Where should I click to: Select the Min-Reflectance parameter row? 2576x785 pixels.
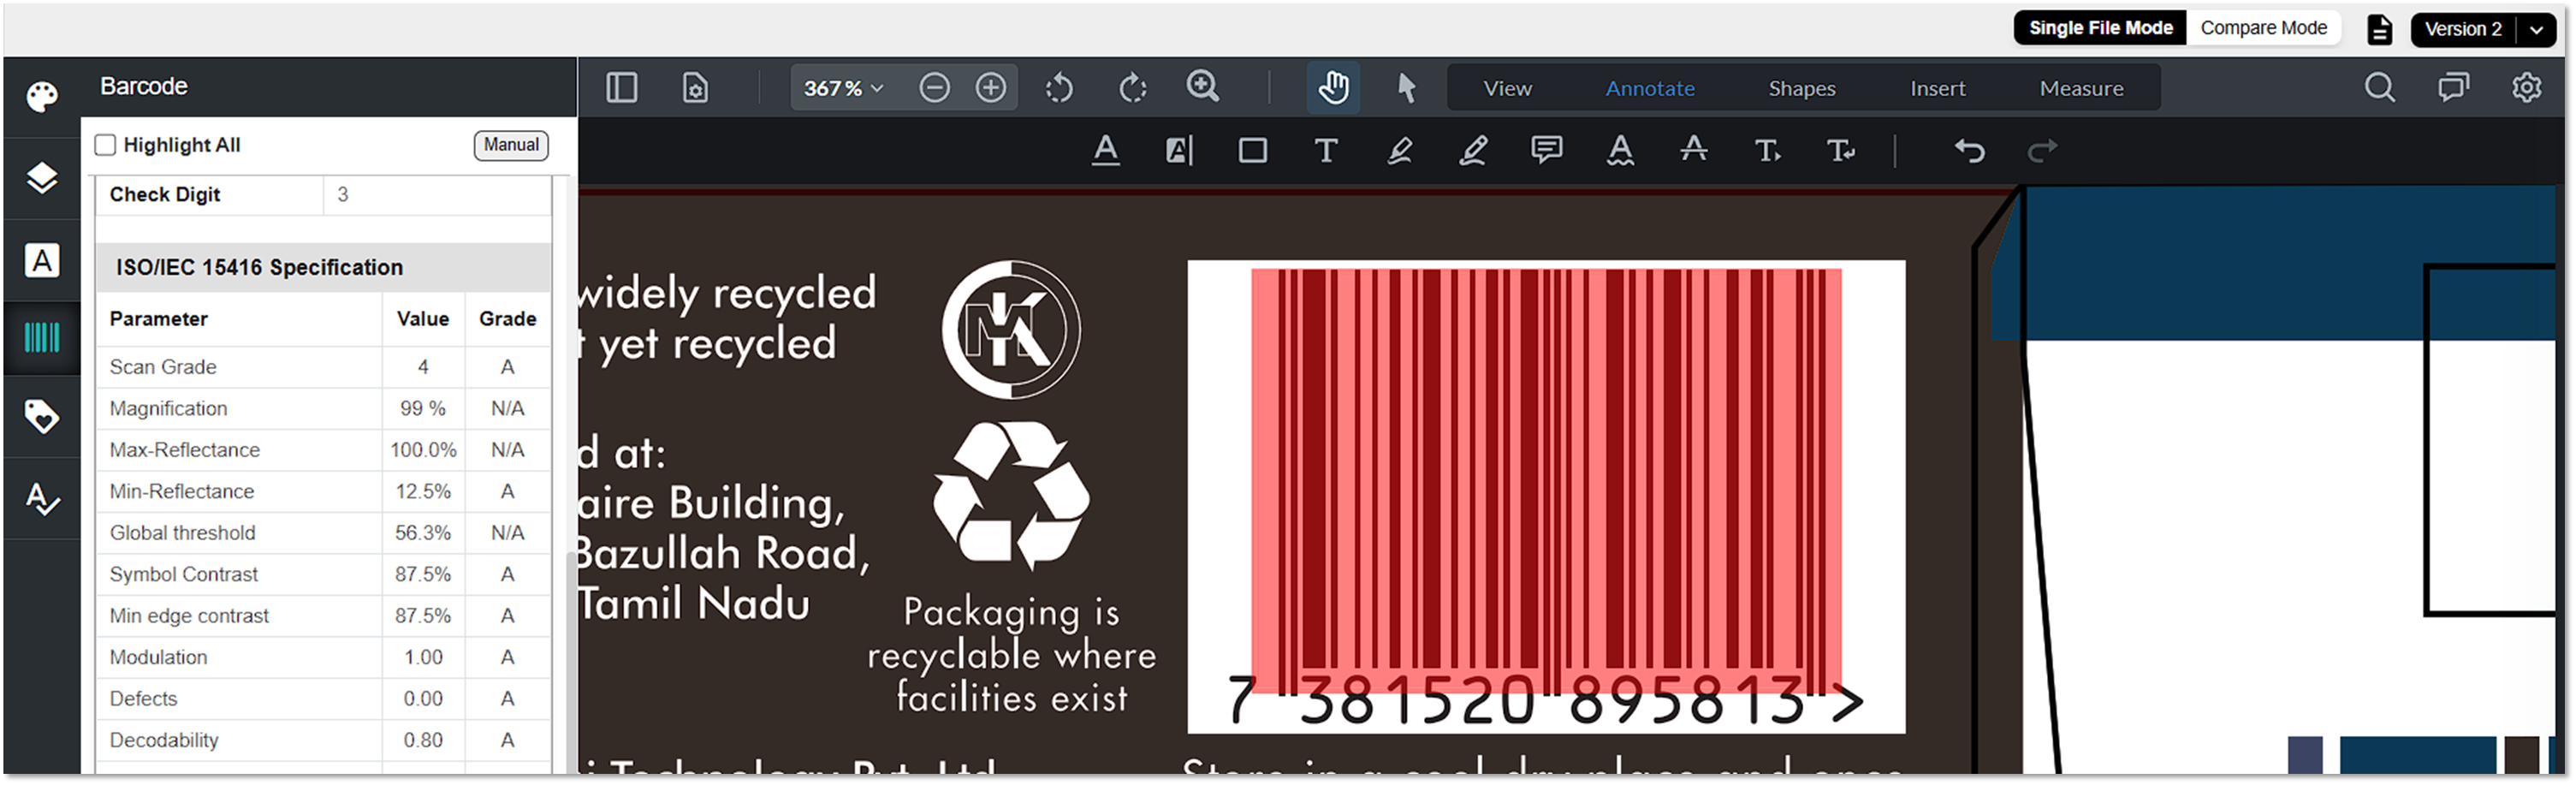click(x=324, y=491)
